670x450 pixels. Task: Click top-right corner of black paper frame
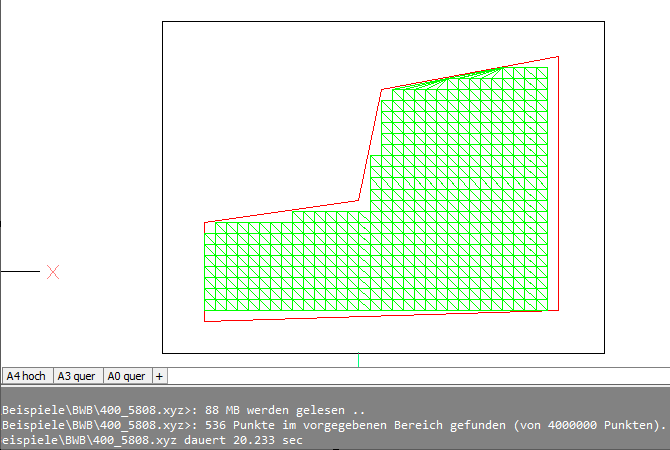pos(605,23)
